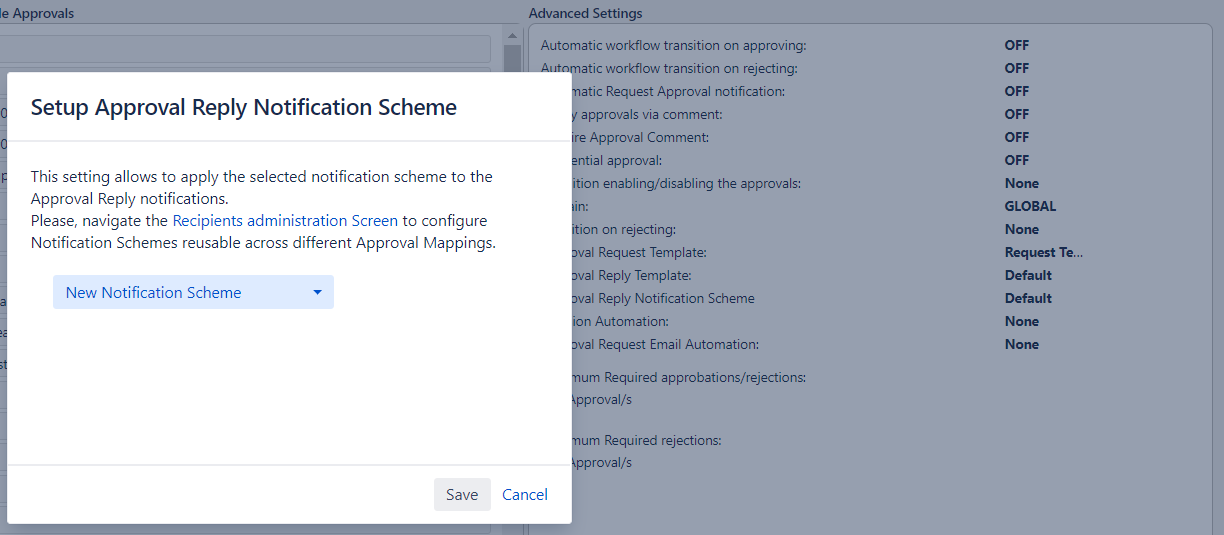
Task: Cancel the notification scheme setup dialog
Action: coord(525,494)
